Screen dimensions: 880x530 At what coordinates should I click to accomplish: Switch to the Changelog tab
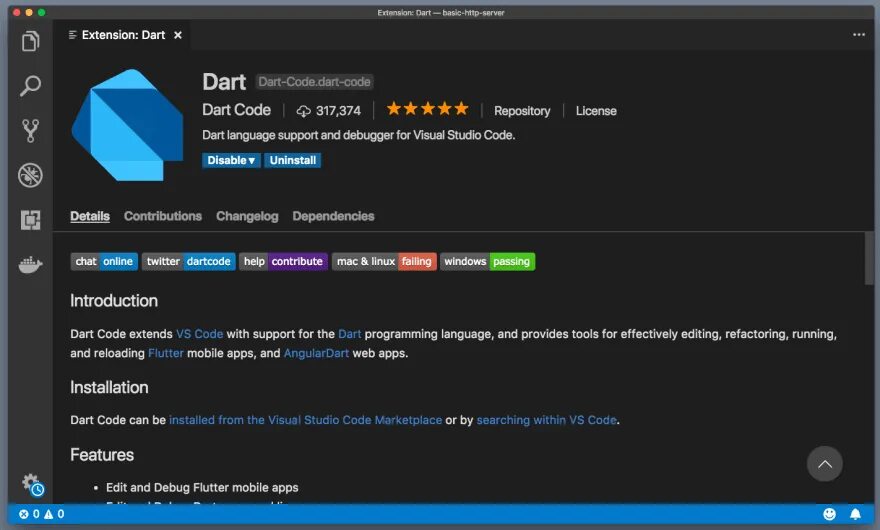[247, 216]
